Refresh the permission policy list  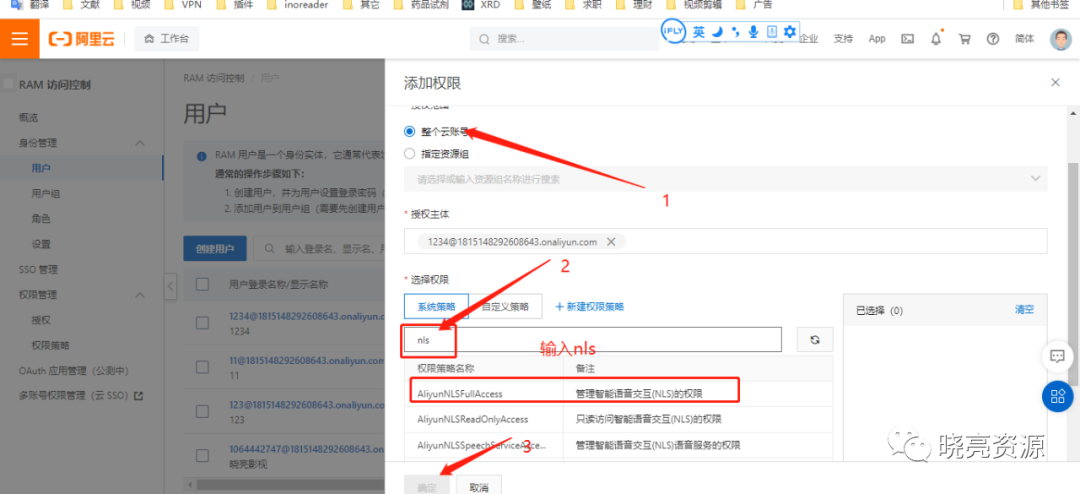pos(815,340)
